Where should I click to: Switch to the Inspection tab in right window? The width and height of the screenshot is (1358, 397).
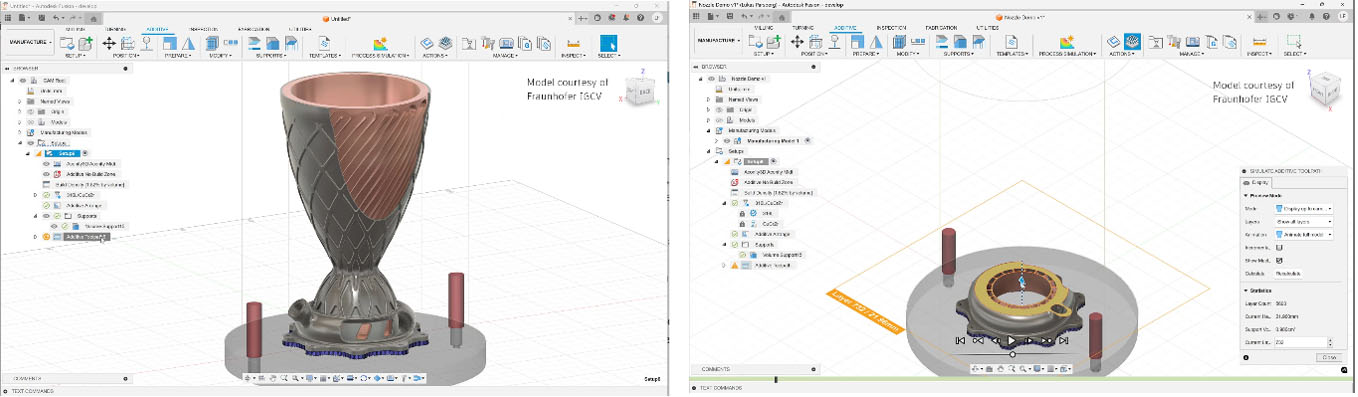click(891, 27)
